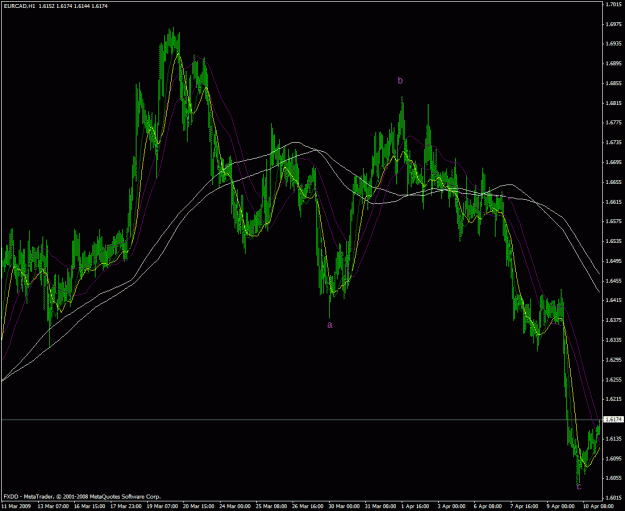Click the 1.6335 price axis label

[614, 340]
